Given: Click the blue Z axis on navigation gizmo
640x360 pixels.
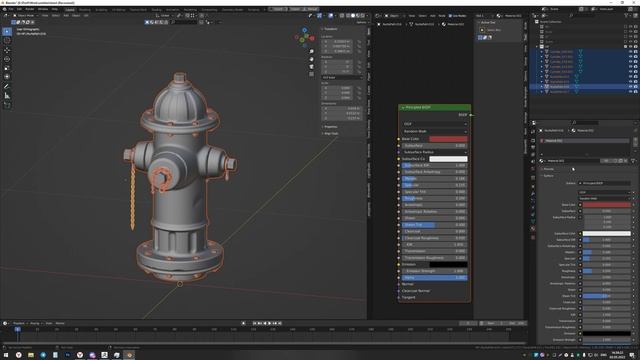Looking at the screenshot, I should (x=304, y=30).
